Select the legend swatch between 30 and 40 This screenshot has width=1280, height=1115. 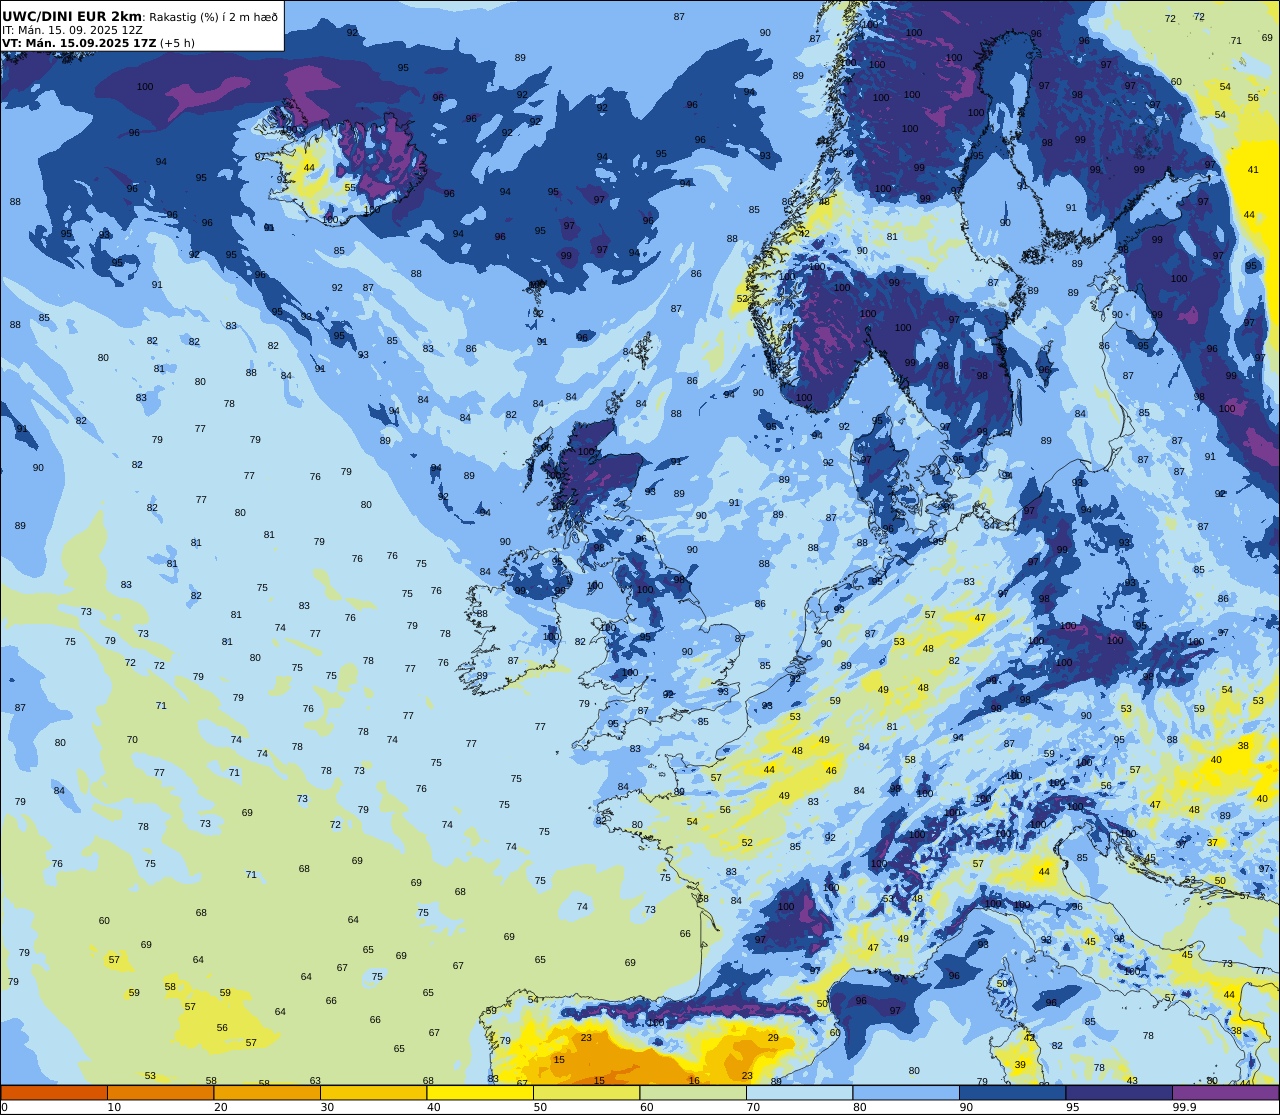click(x=373, y=1092)
